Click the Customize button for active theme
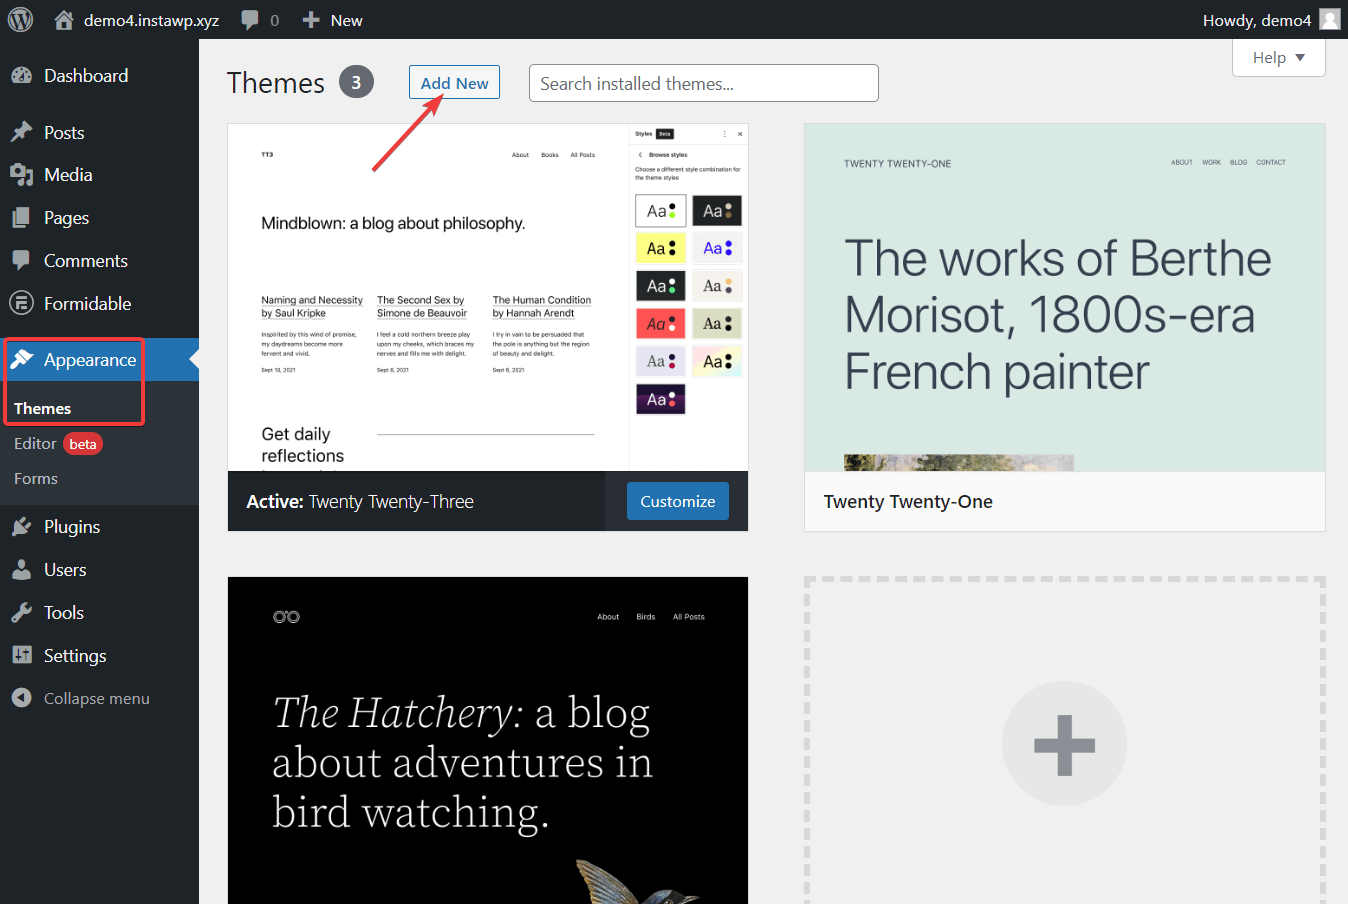 pos(678,501)
